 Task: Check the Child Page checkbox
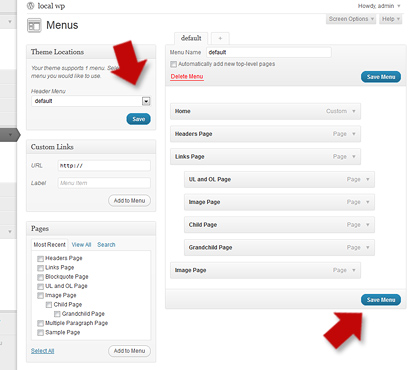coord(49,305)
